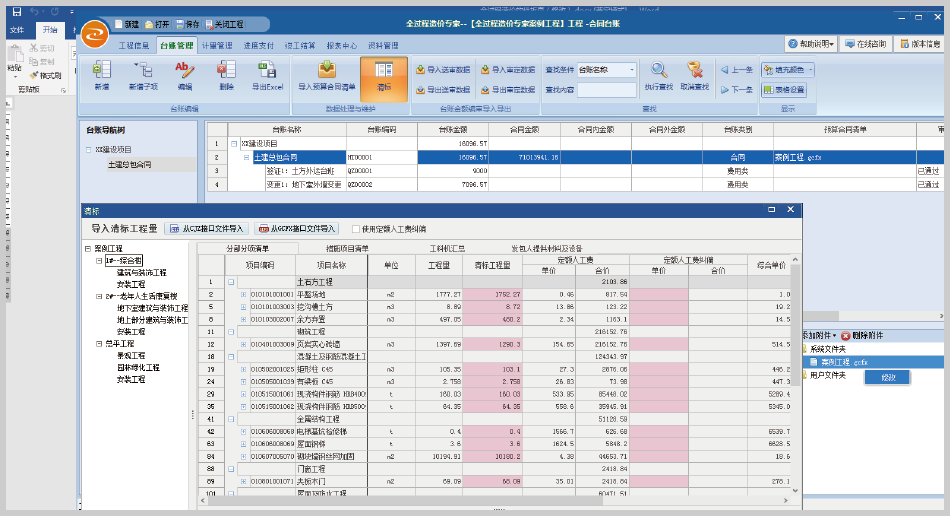
Task: Switch to the 计量管理 ribbon tab
Action: click(x=216, y=46)
